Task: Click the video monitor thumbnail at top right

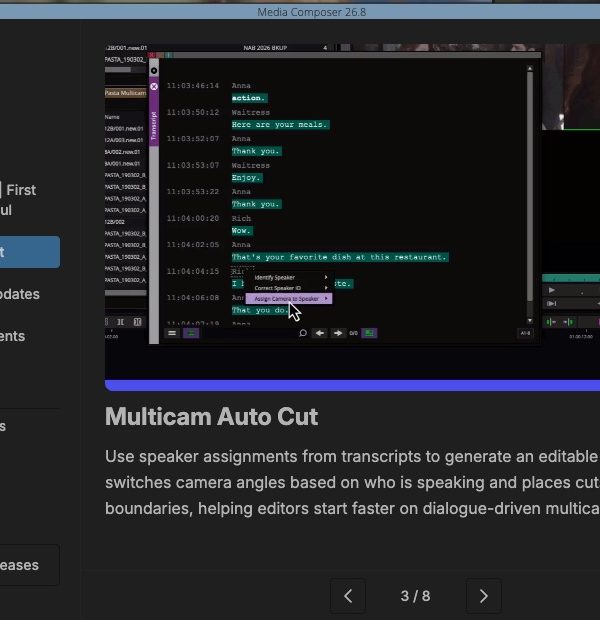Action: (x=571, y=87)
